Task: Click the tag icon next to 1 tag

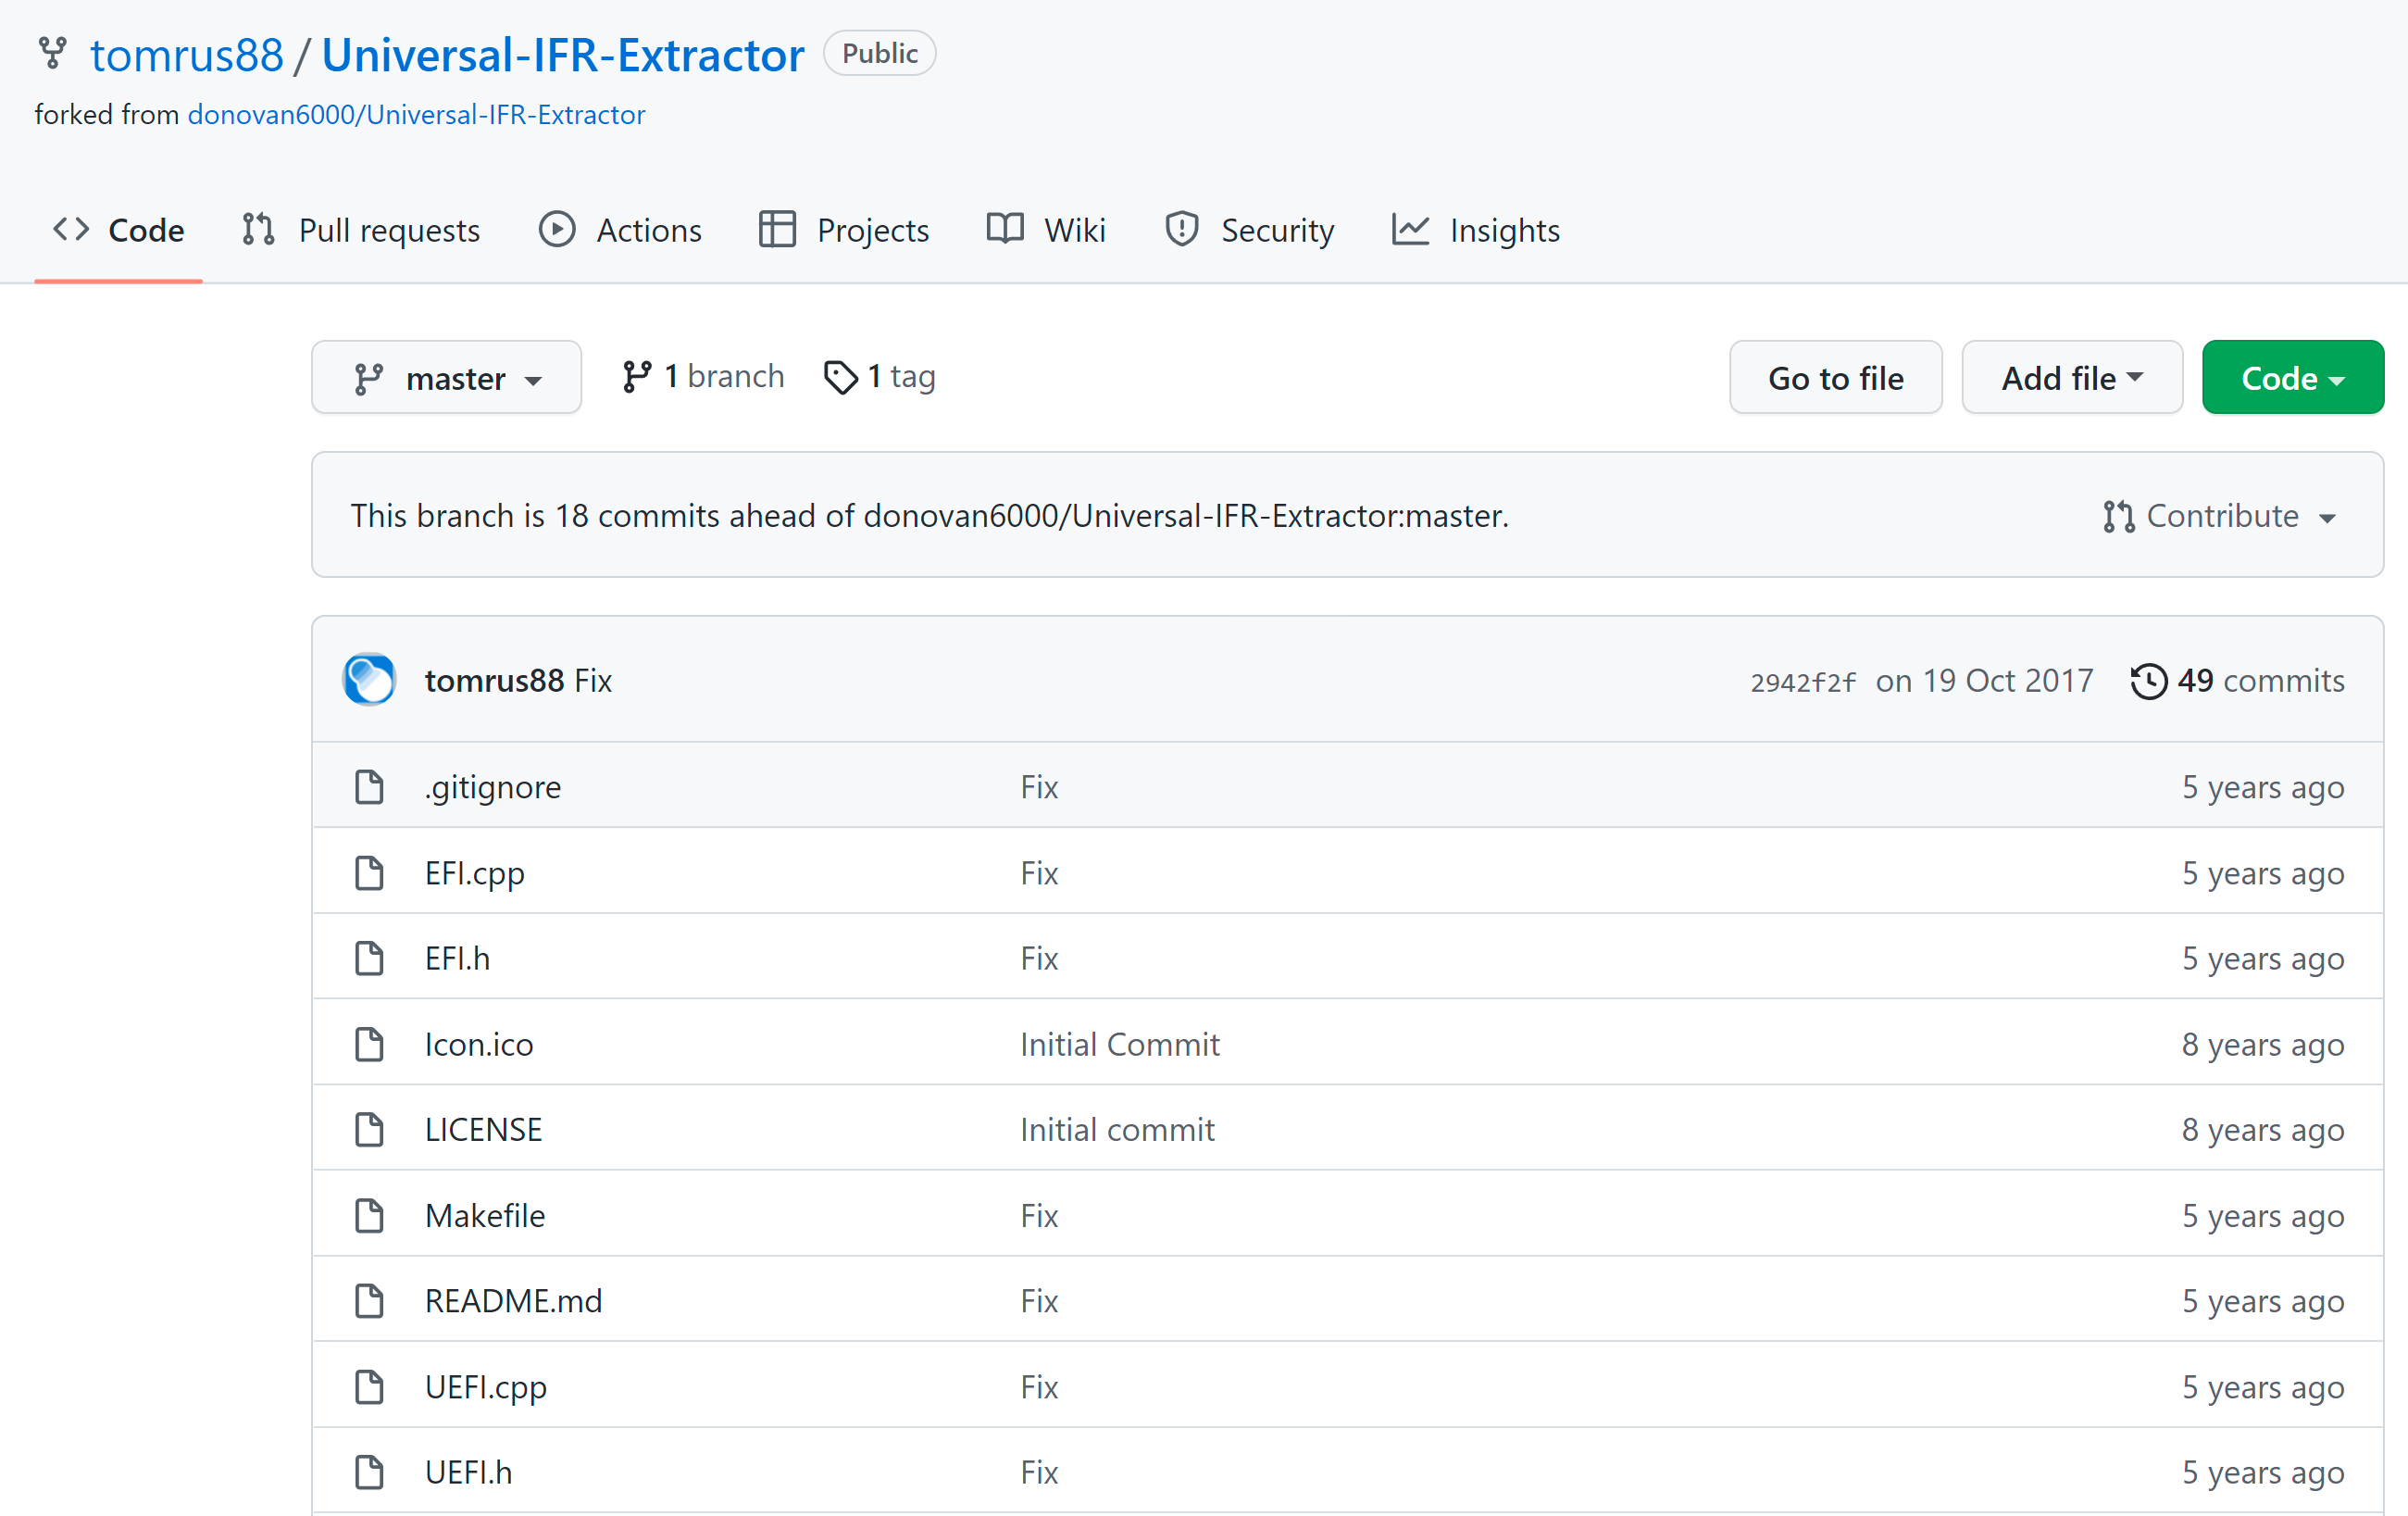Action: [841, 377]
